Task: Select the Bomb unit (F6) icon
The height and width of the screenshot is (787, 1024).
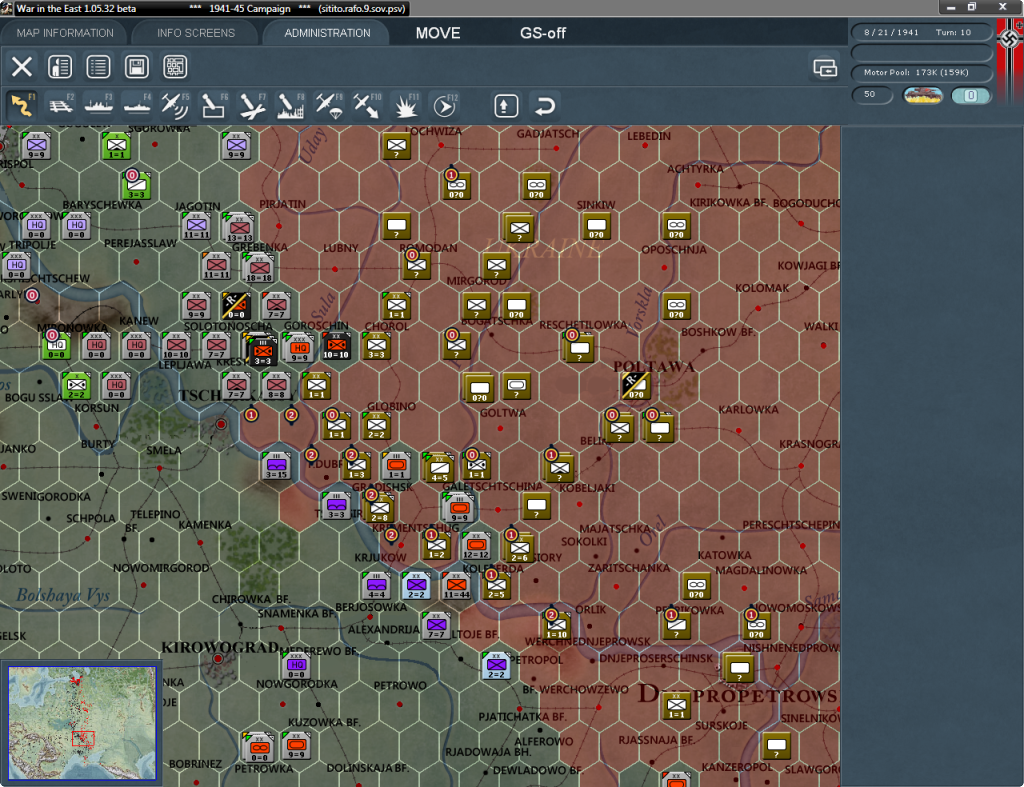Action: [x=214, y=105]
